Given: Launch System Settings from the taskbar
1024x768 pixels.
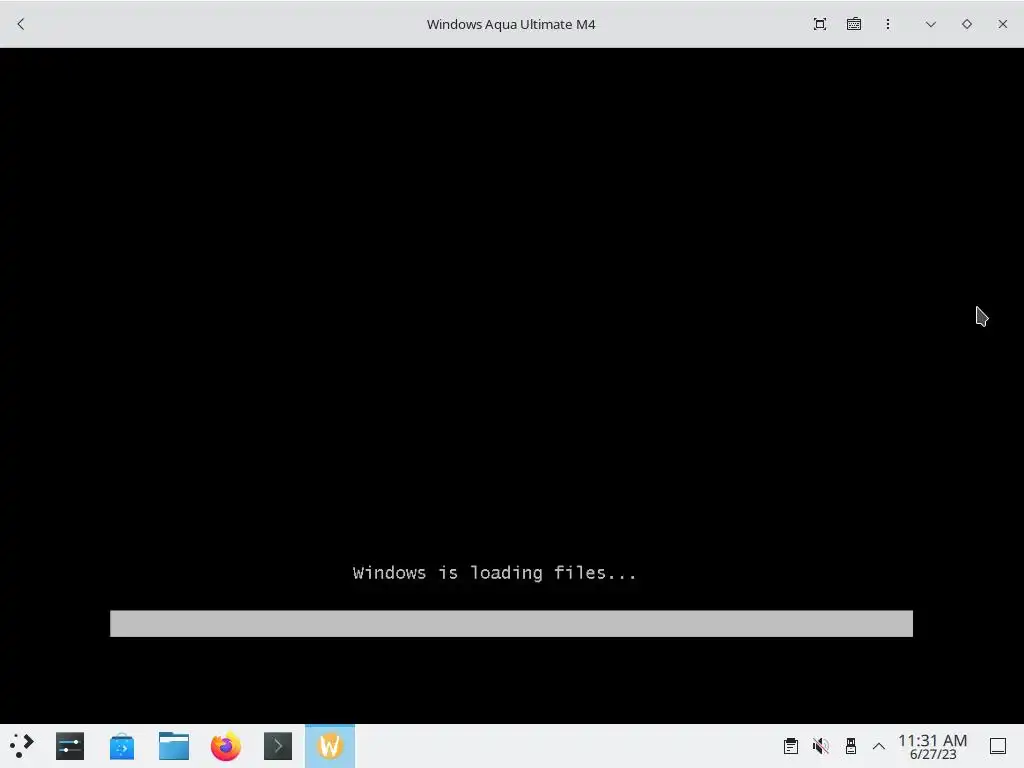Looking at the screenshot, I should (x=70, y=746).
